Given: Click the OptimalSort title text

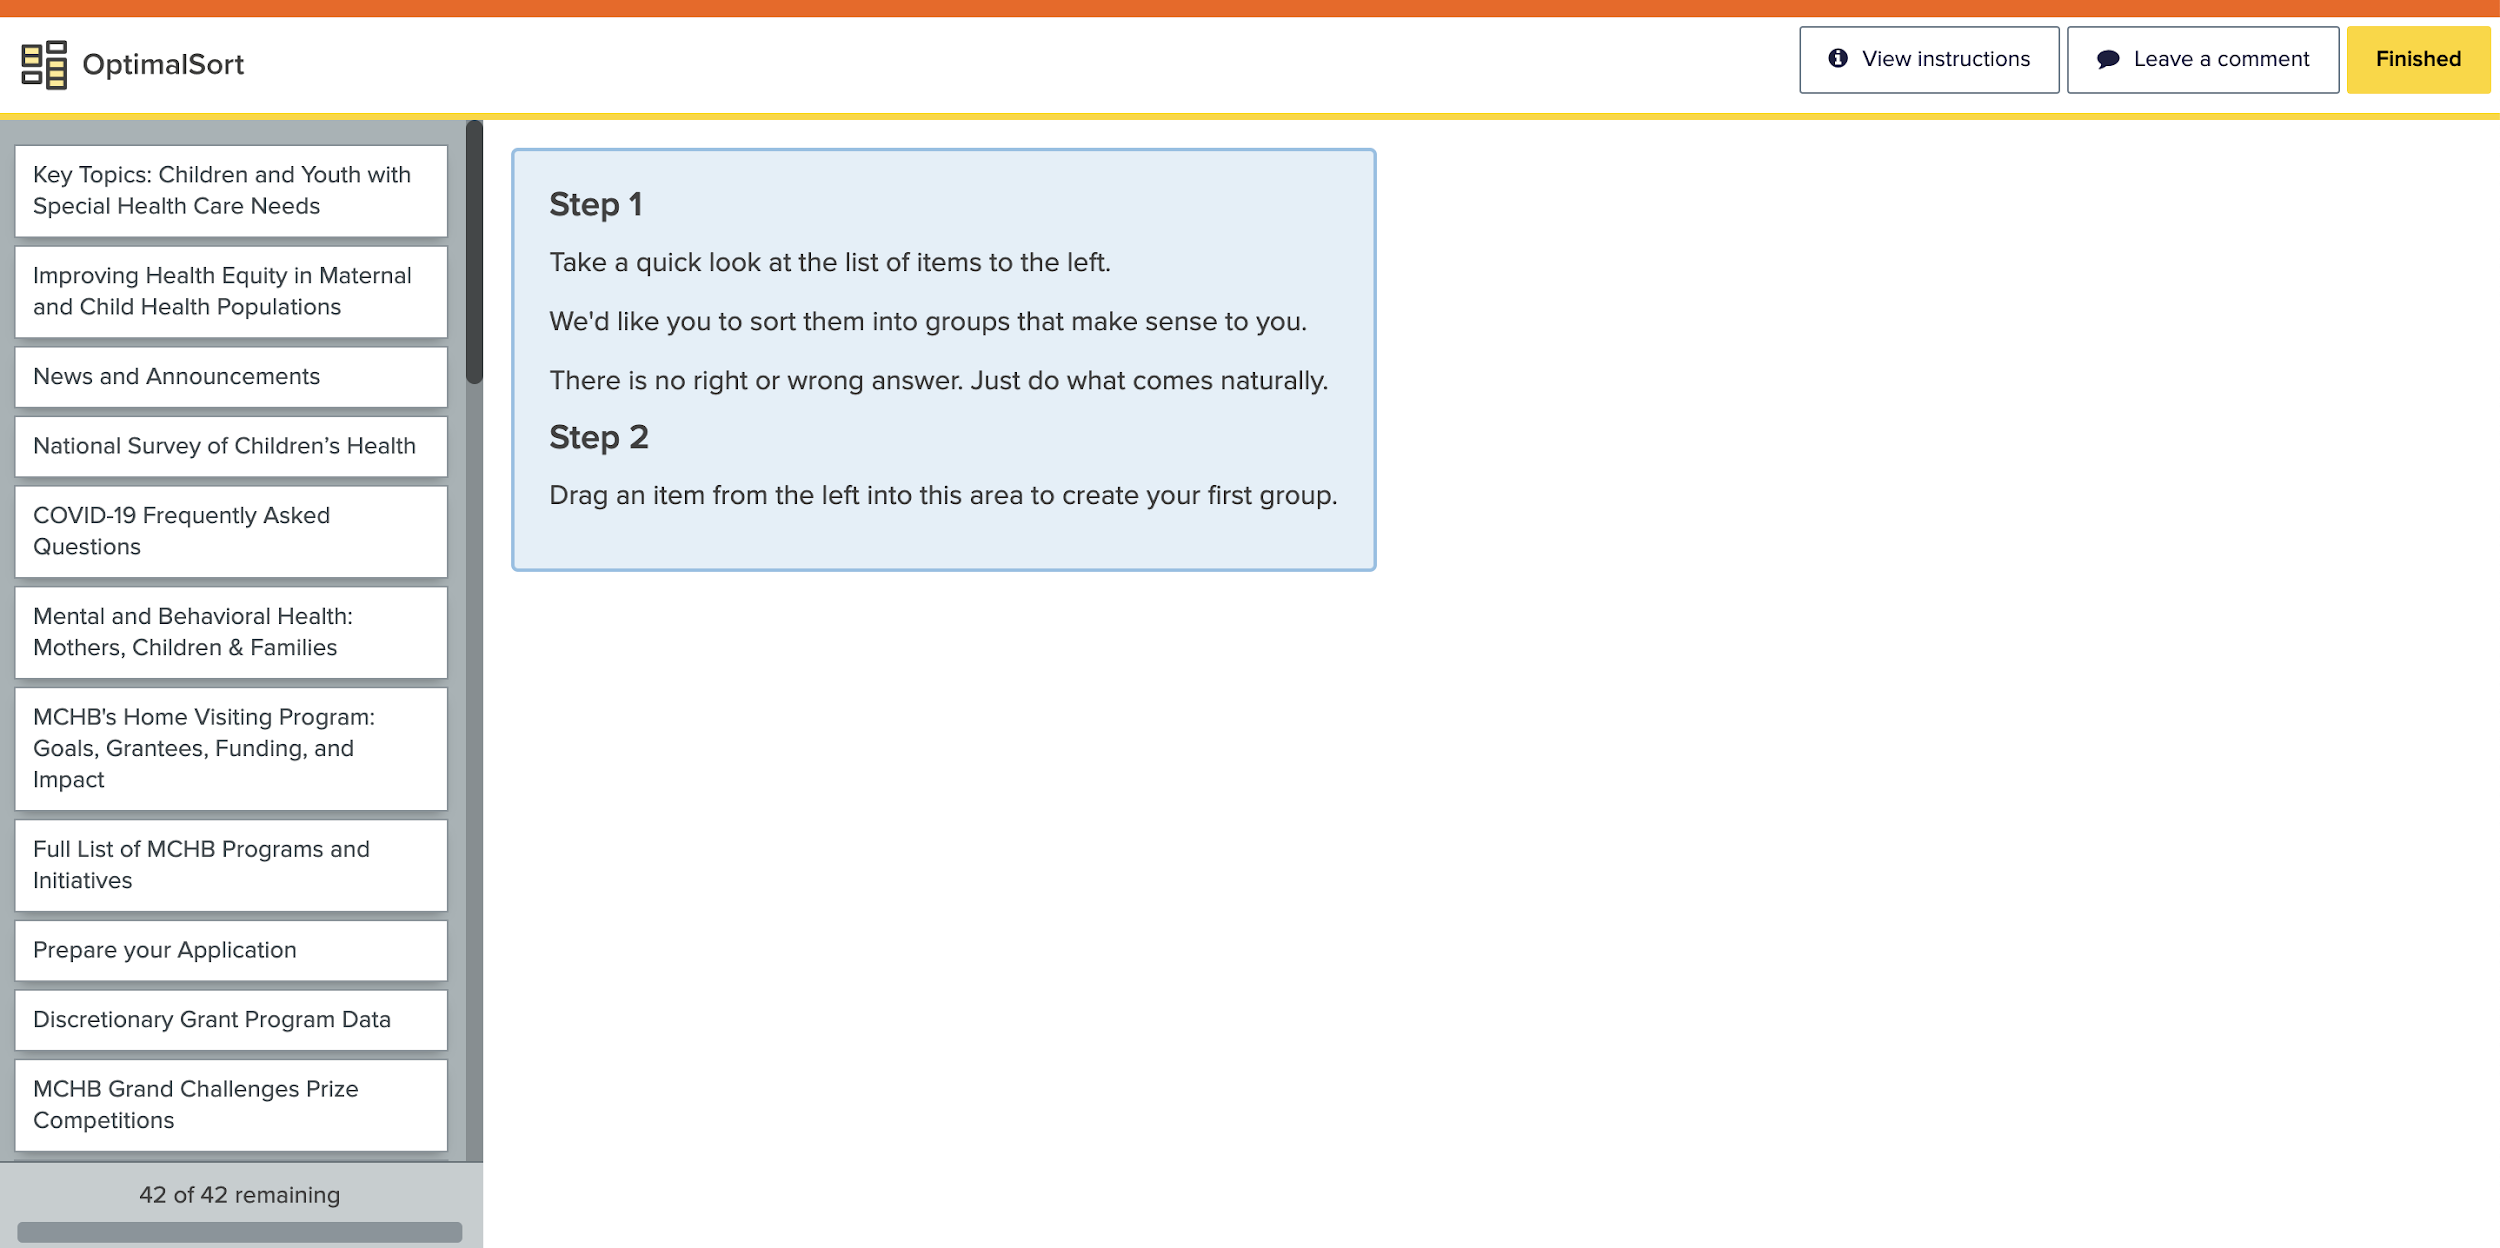Looking at the screenshot, I should (163, 65).
